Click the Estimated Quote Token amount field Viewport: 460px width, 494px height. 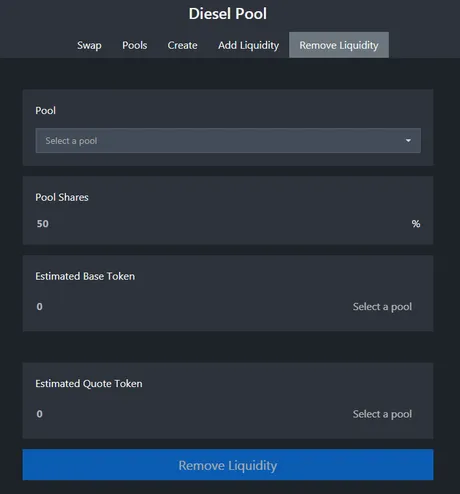[187, 414]
